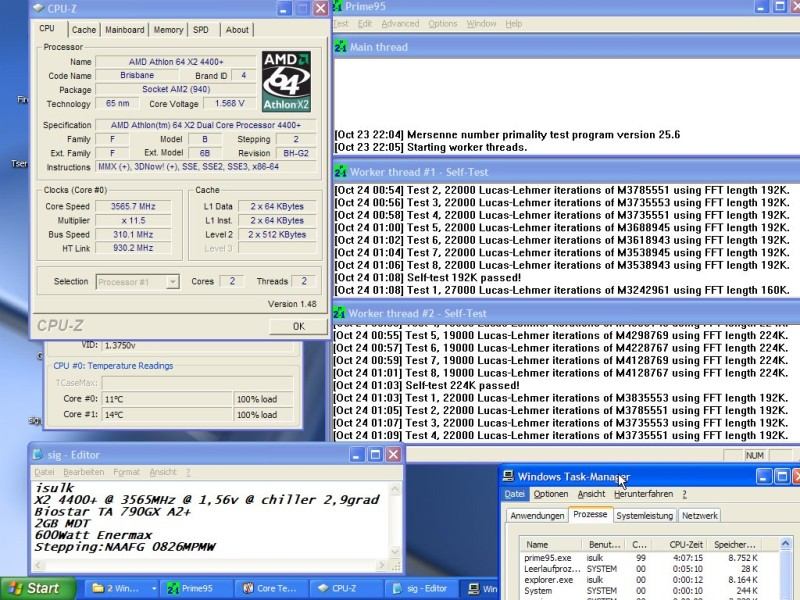Click the Worker thread #1 window icon
Screen dimensions: 800x600
[340, 172]
